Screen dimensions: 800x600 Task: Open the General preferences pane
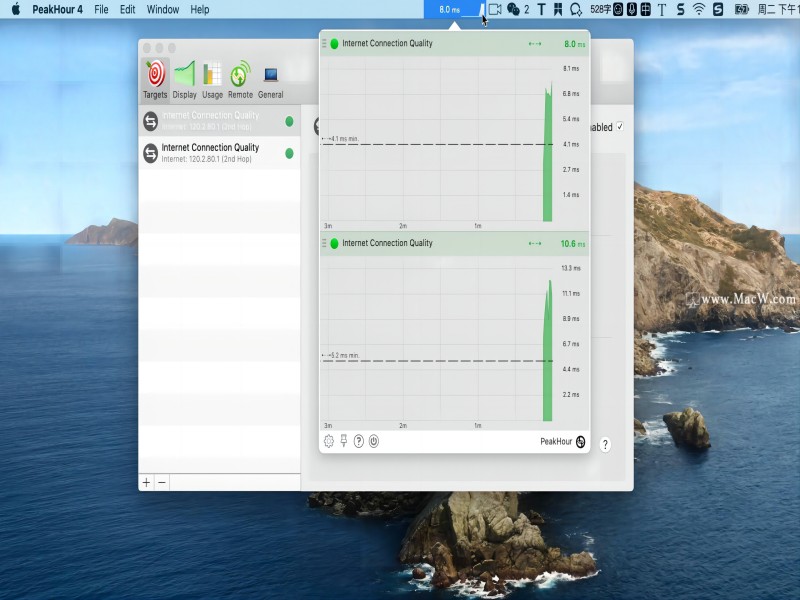click(270, 80)
